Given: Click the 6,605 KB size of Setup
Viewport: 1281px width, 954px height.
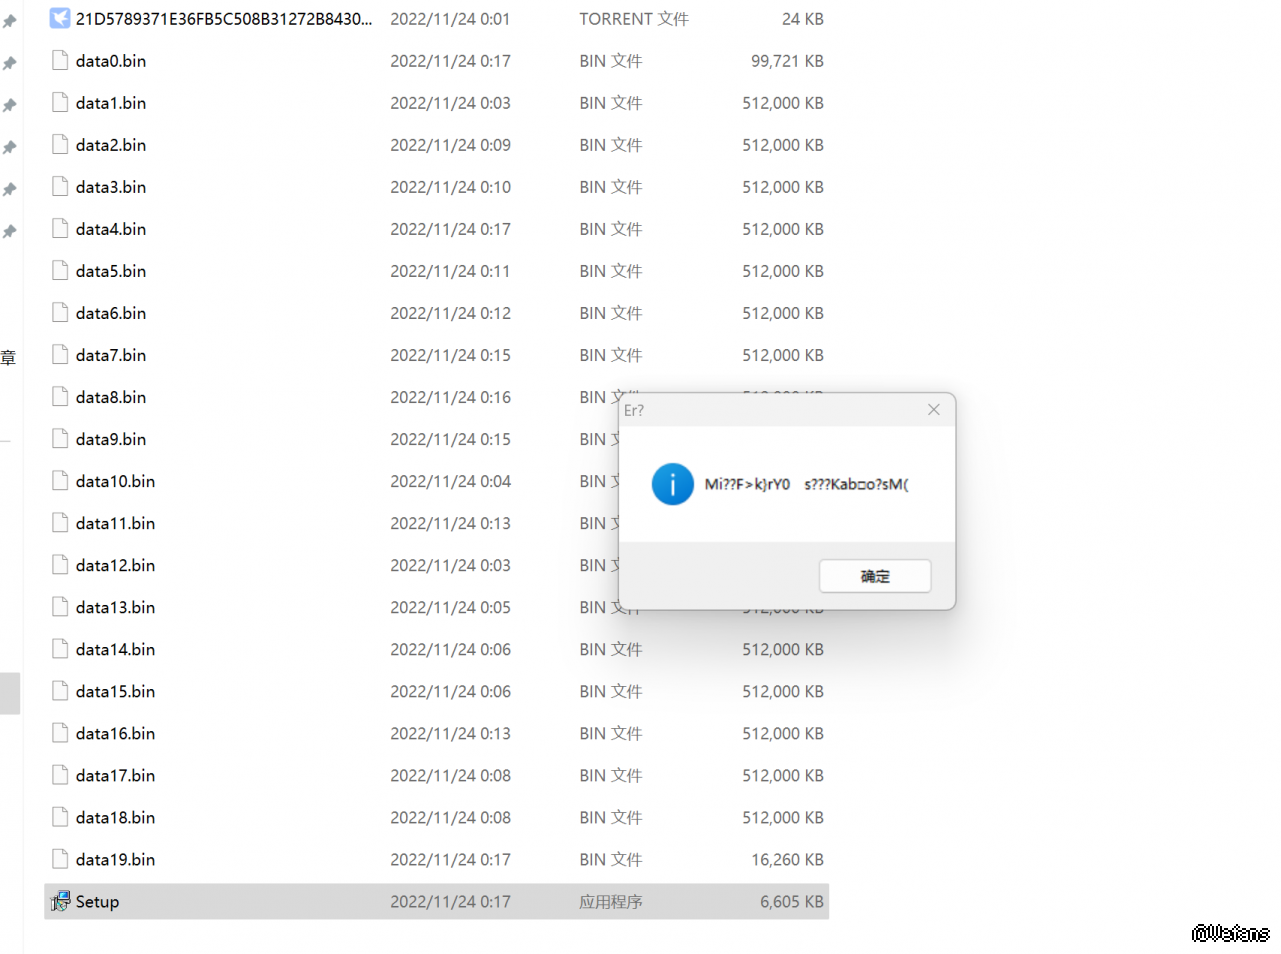Looking at the screenshot, I should [792, 901].
